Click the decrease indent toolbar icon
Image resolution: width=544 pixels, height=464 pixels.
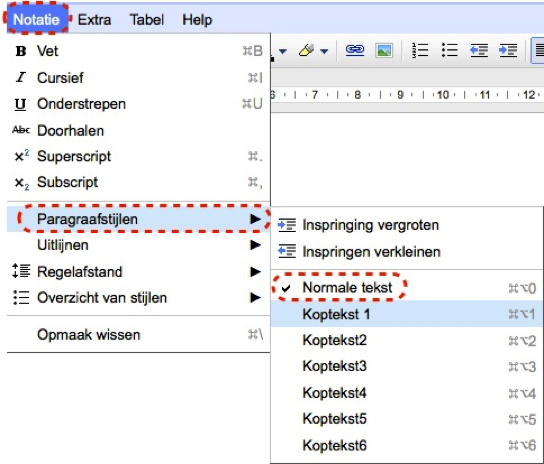pyautogui.click(x=479, y=51)
